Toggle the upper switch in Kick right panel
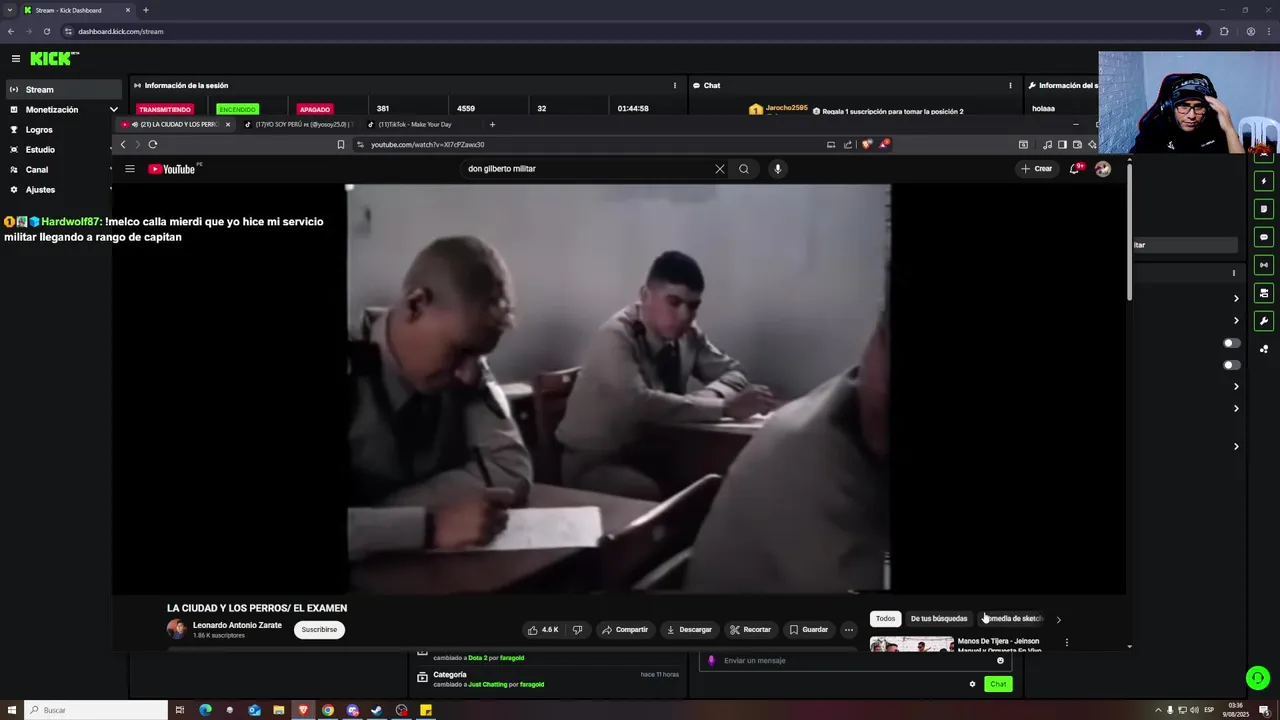Viewport: 1280px width, 720px height. pyautogui.click(x=1232, y=343)
